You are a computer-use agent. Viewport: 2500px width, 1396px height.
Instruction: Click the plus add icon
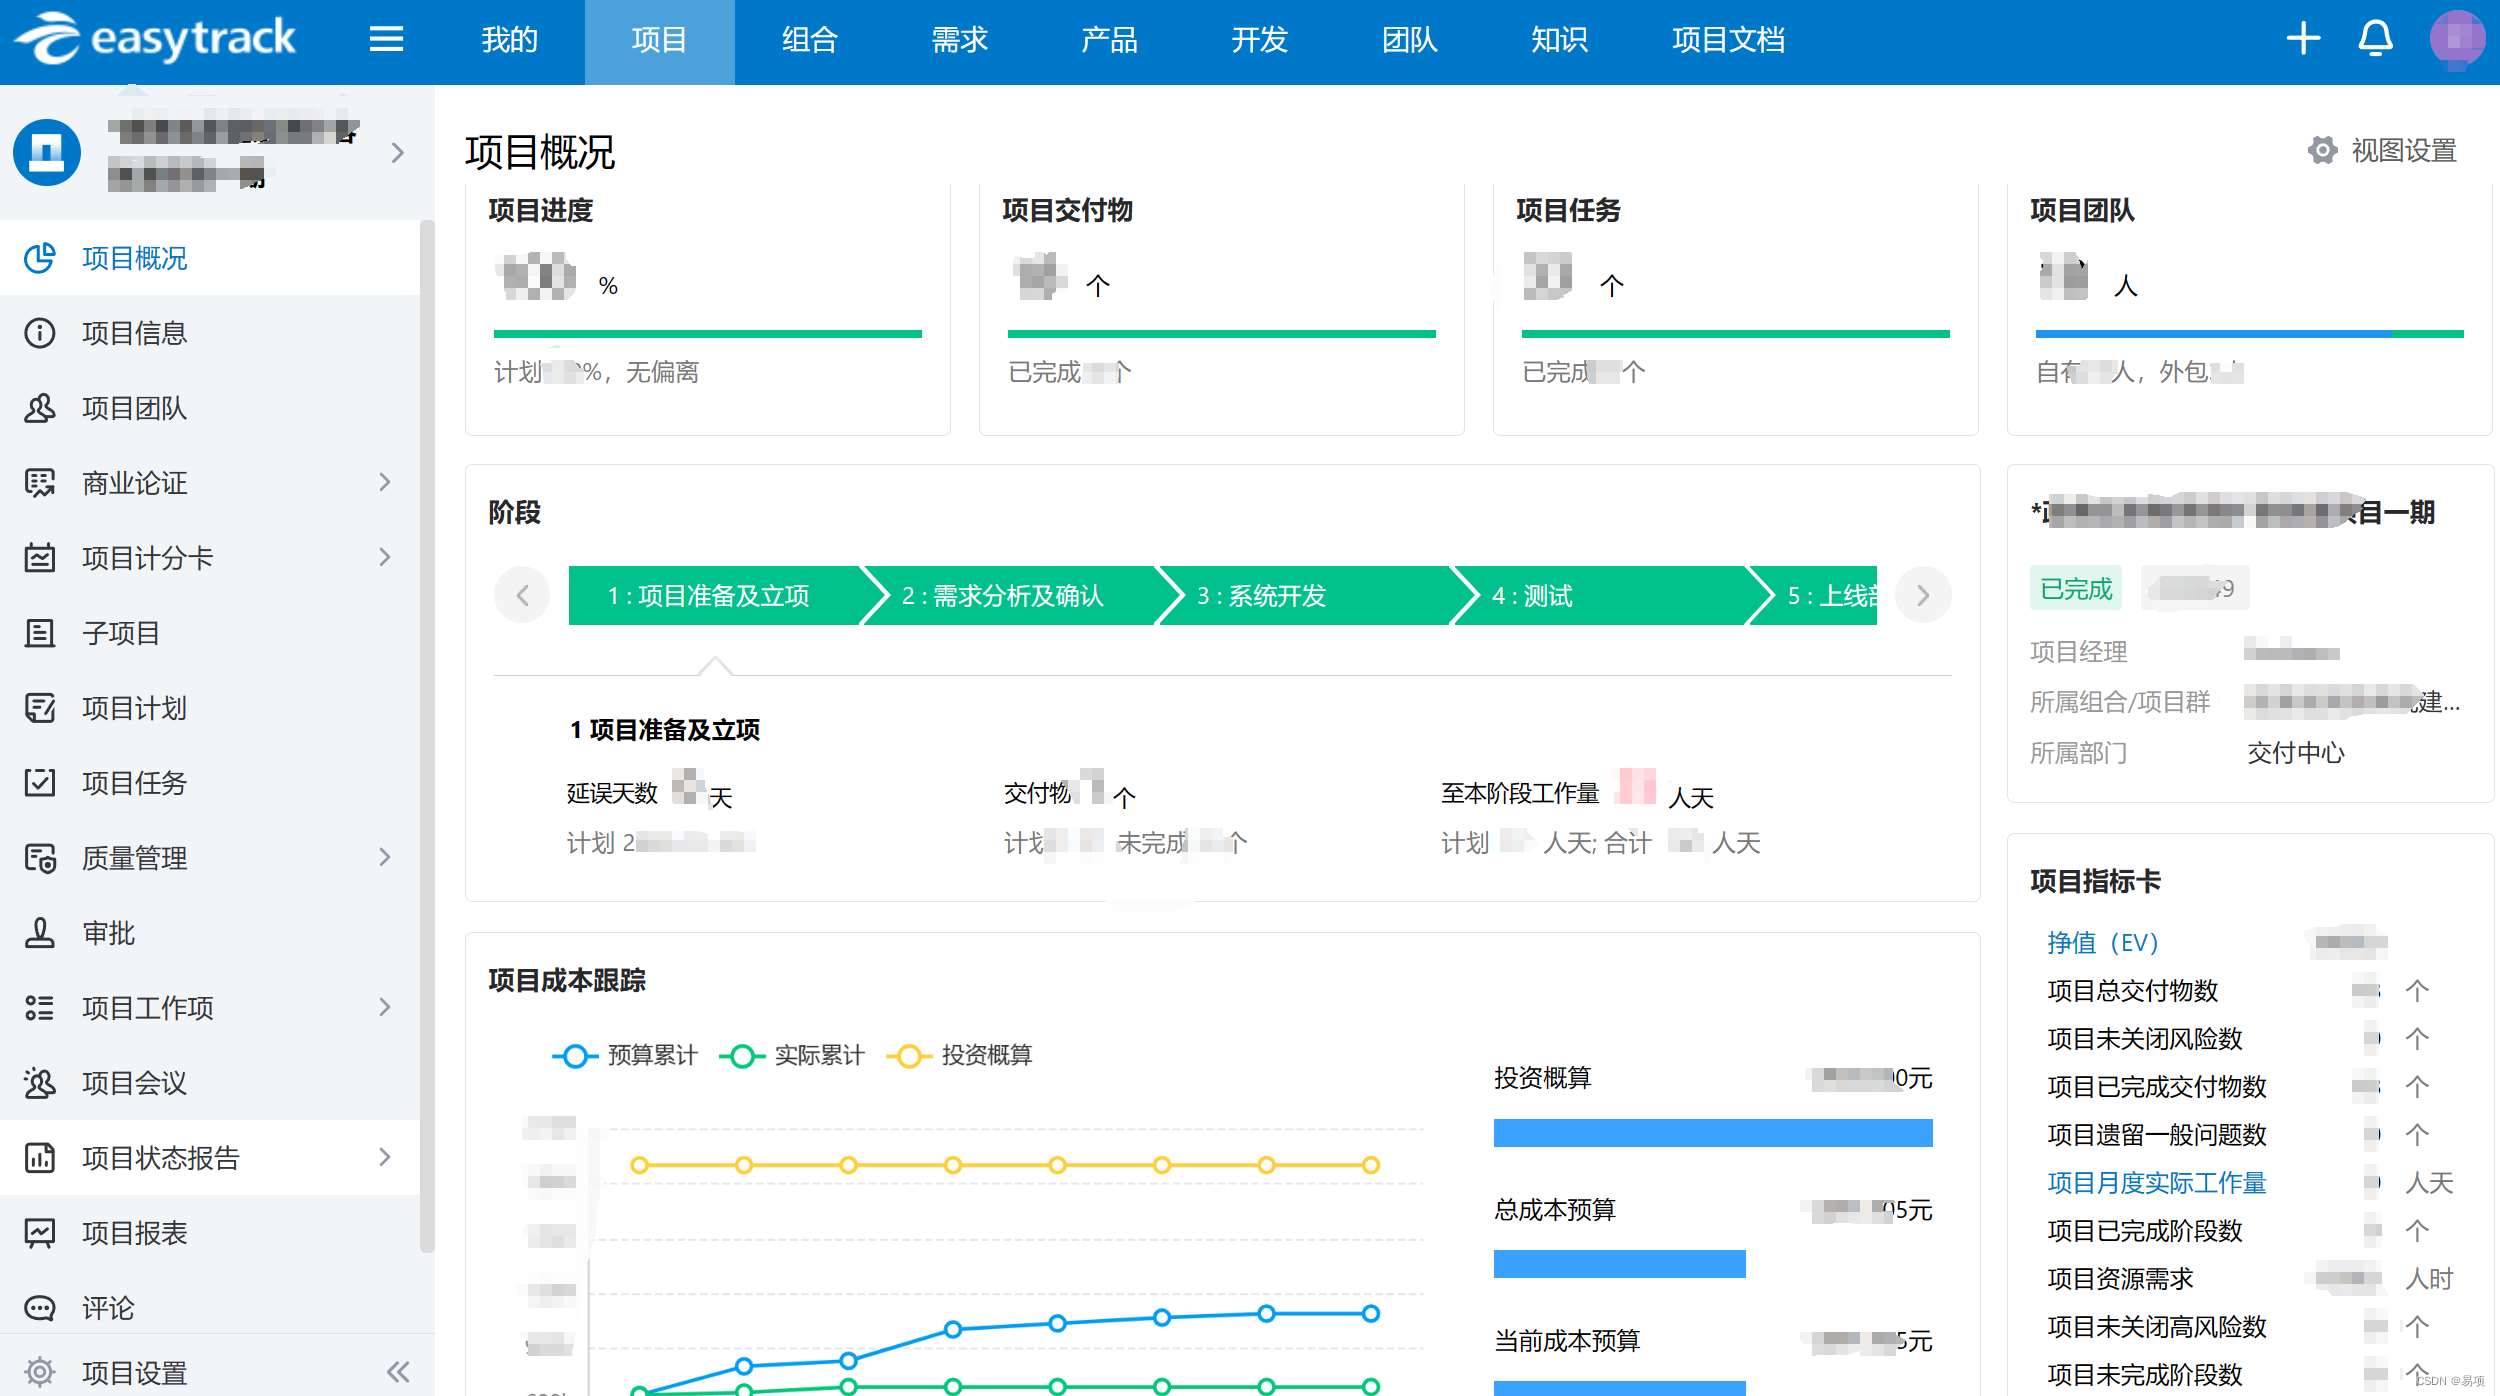(2303, 40)
